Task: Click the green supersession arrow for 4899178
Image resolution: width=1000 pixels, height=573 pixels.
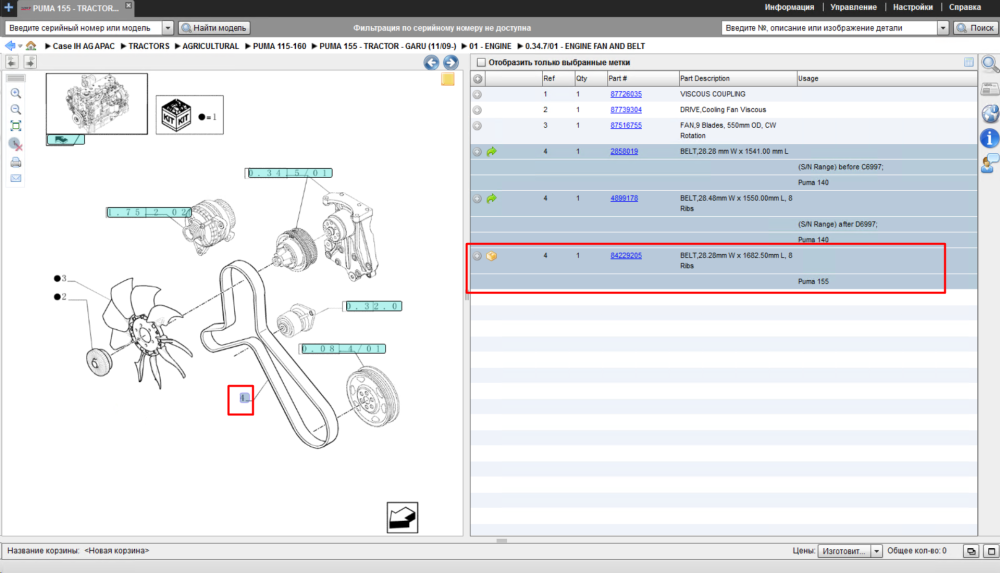Action: tap(492, 198)
